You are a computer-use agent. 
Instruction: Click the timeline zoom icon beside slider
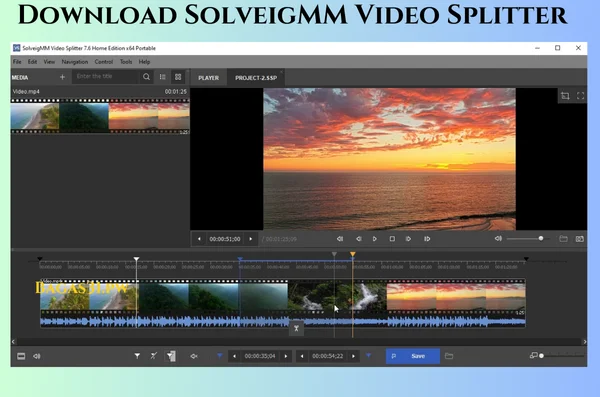coord(533,356)
